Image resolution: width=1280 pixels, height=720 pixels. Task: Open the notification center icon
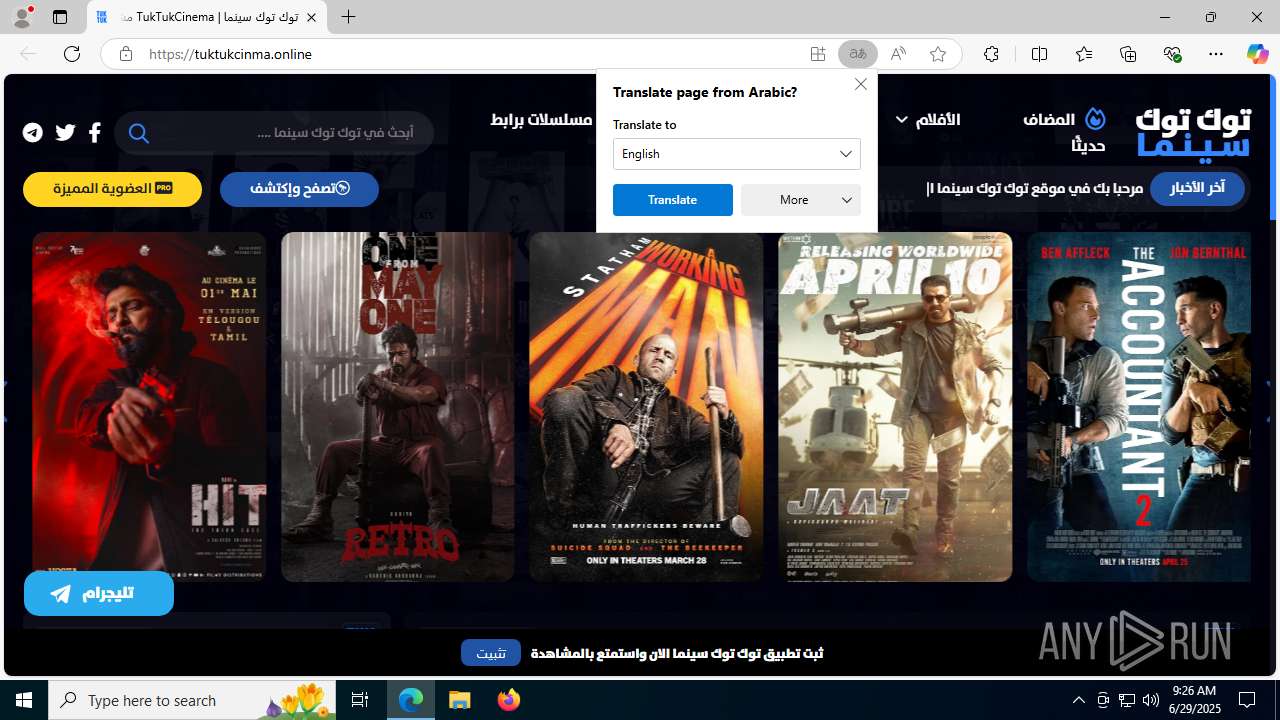[x=1247, y=700]
